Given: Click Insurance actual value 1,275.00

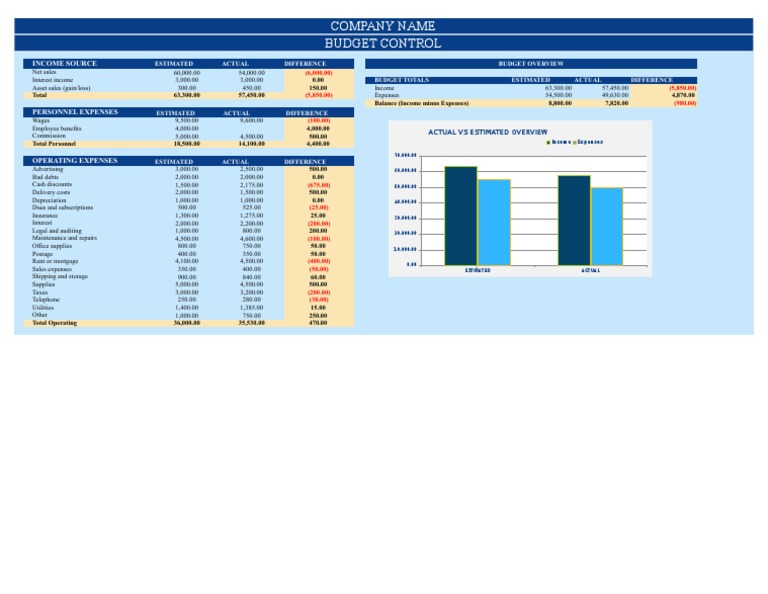Looking at the screenshot, I should tap(252, 215).
